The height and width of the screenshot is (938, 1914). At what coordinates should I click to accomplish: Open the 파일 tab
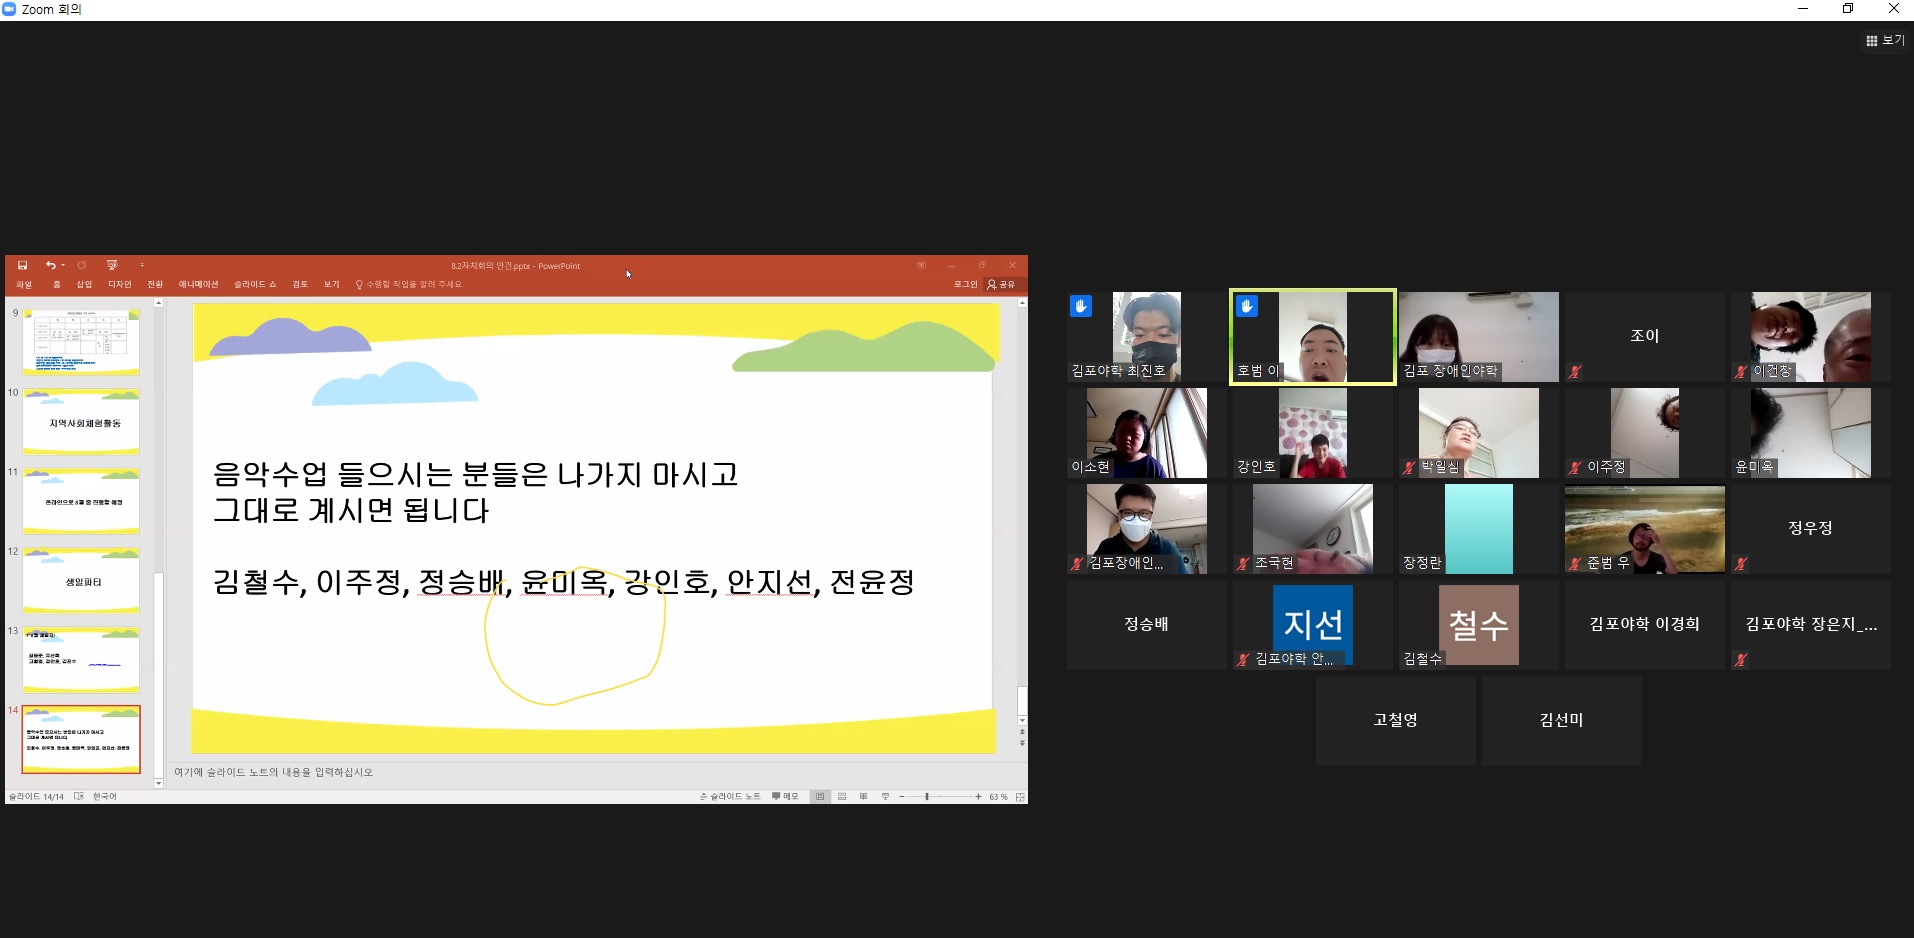(x=24, y=285)
